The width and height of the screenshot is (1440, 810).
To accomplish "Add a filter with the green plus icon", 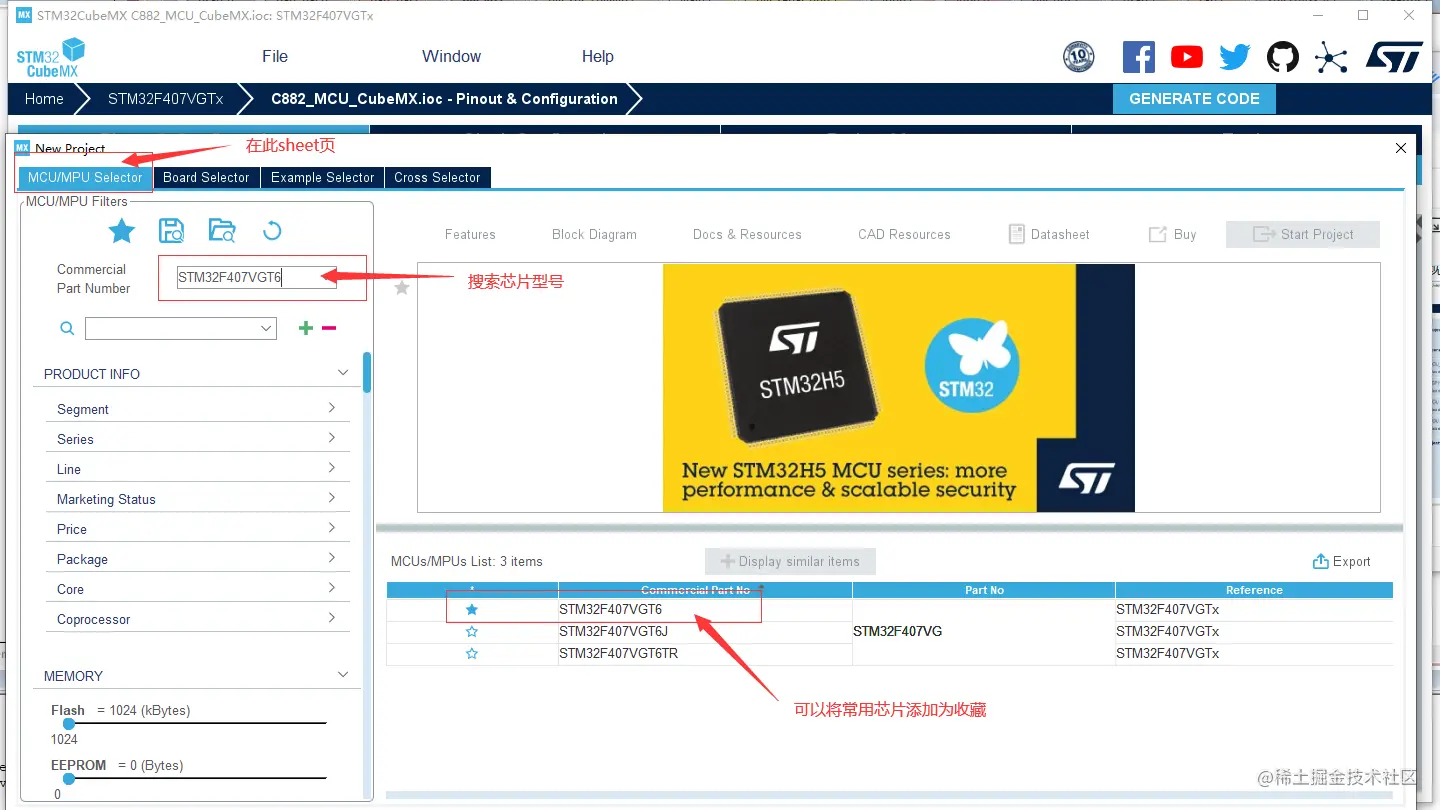I will [x=306, y=328].
